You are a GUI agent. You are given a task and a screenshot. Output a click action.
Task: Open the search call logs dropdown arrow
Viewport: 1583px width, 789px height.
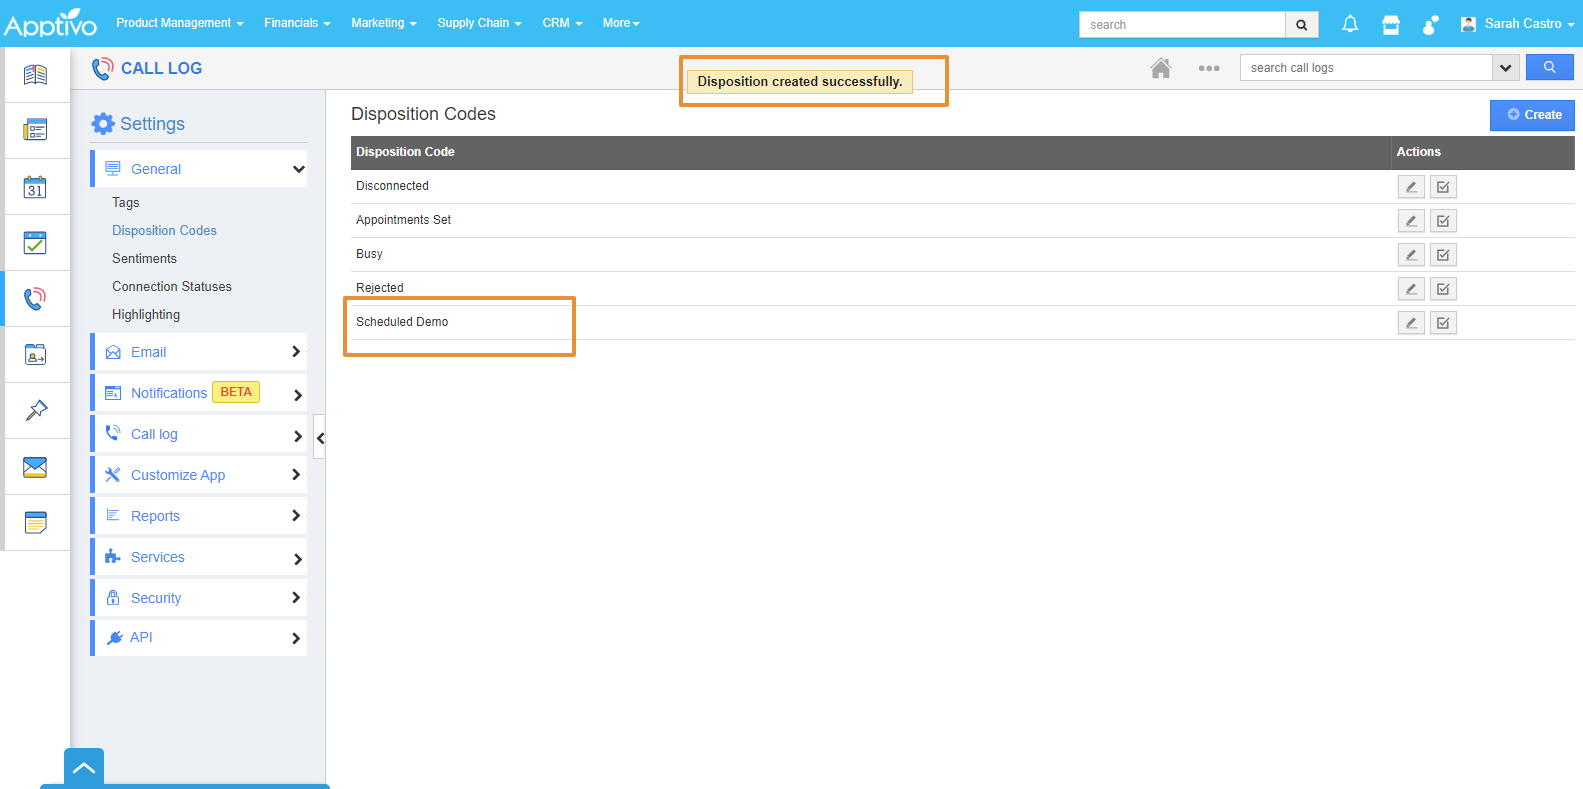(x=1505, y=68)
